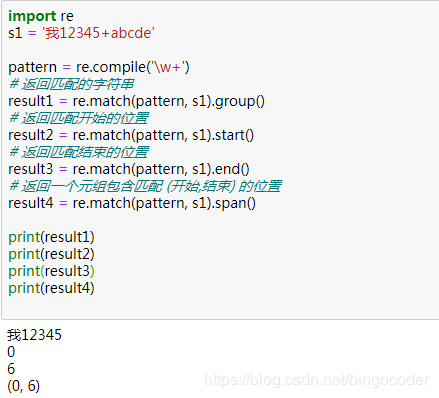The image size is (439, 398).
Task: Click the 'import re' line
Action: pyautogui.click(x=41, y=16)
